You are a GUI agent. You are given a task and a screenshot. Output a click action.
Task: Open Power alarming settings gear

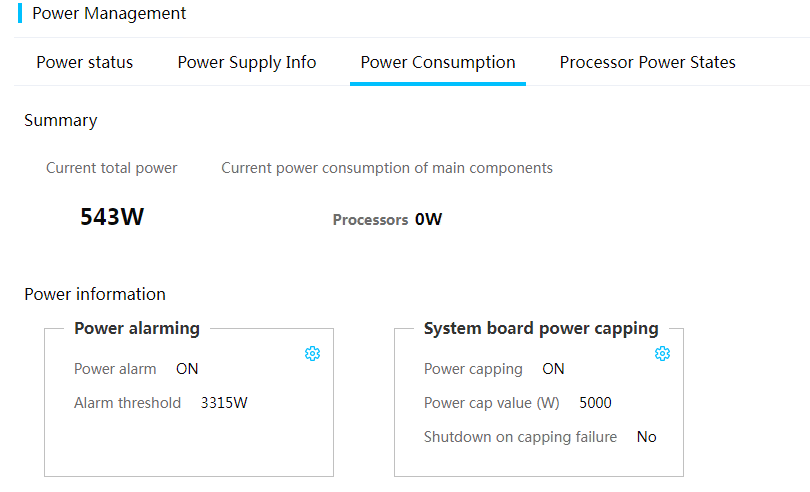pos(312,353)
